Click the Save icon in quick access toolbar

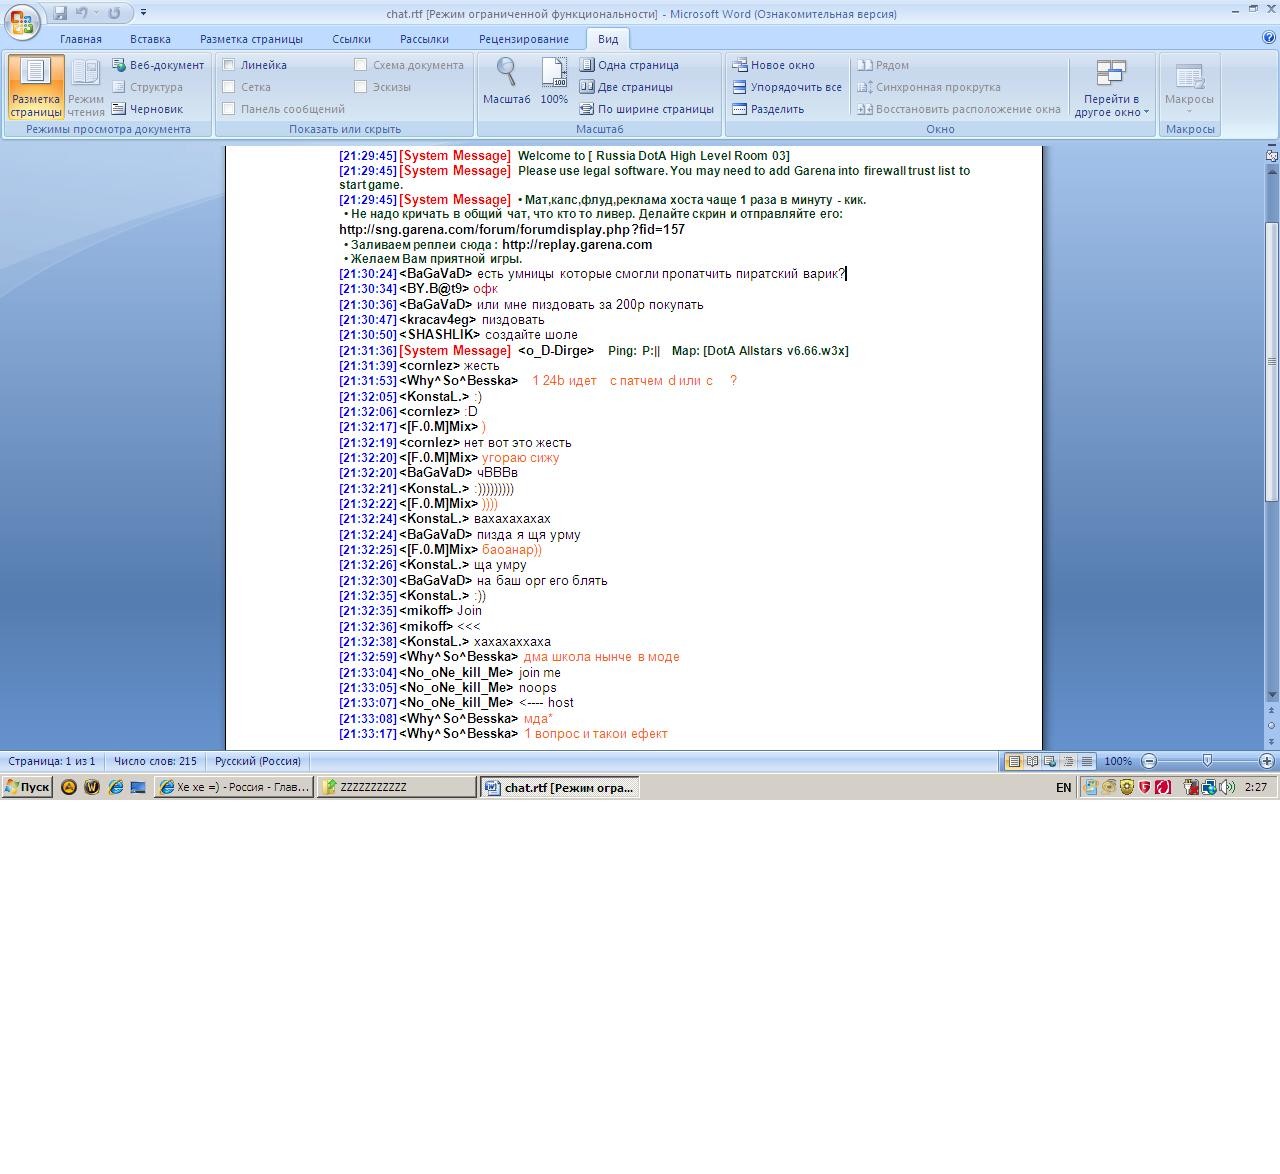pyautogui.click(x=60, y=13)
